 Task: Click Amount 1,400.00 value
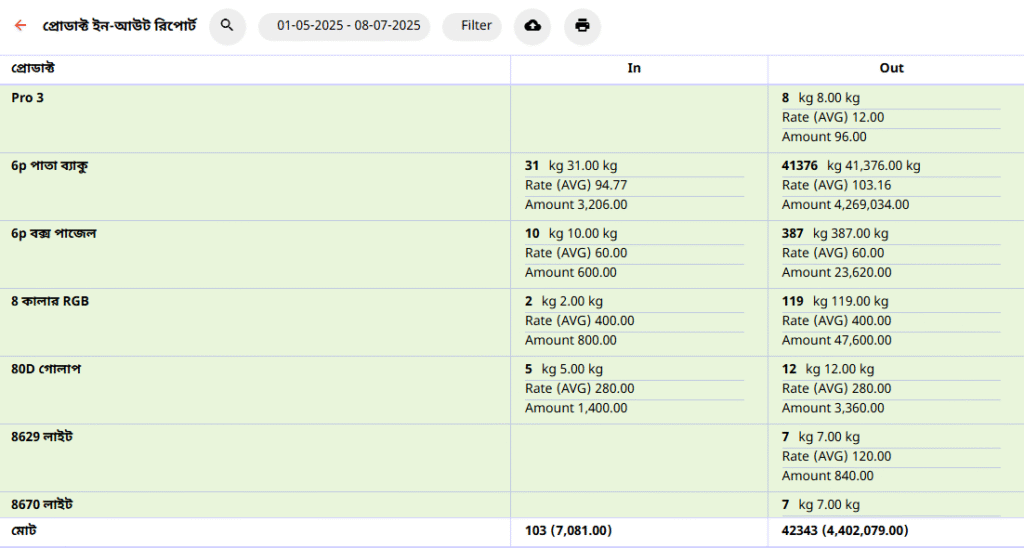pyautogui.click(x=576, y=409)
